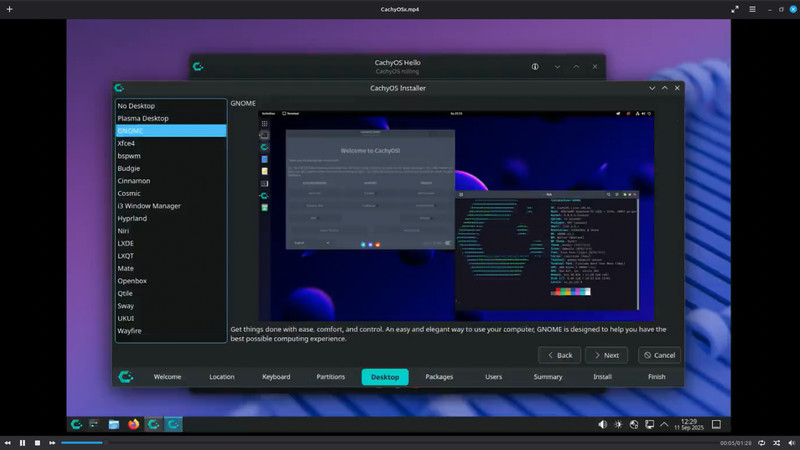Click the show desktop button on taskbar

(x=716, y=424)
